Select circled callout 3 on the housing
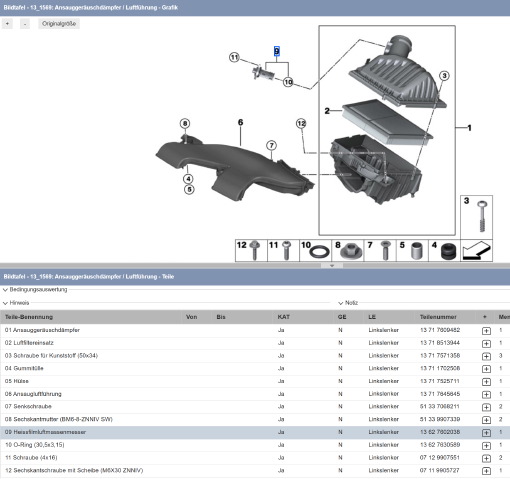Viewport: 510px width, 479px height. 444,76
